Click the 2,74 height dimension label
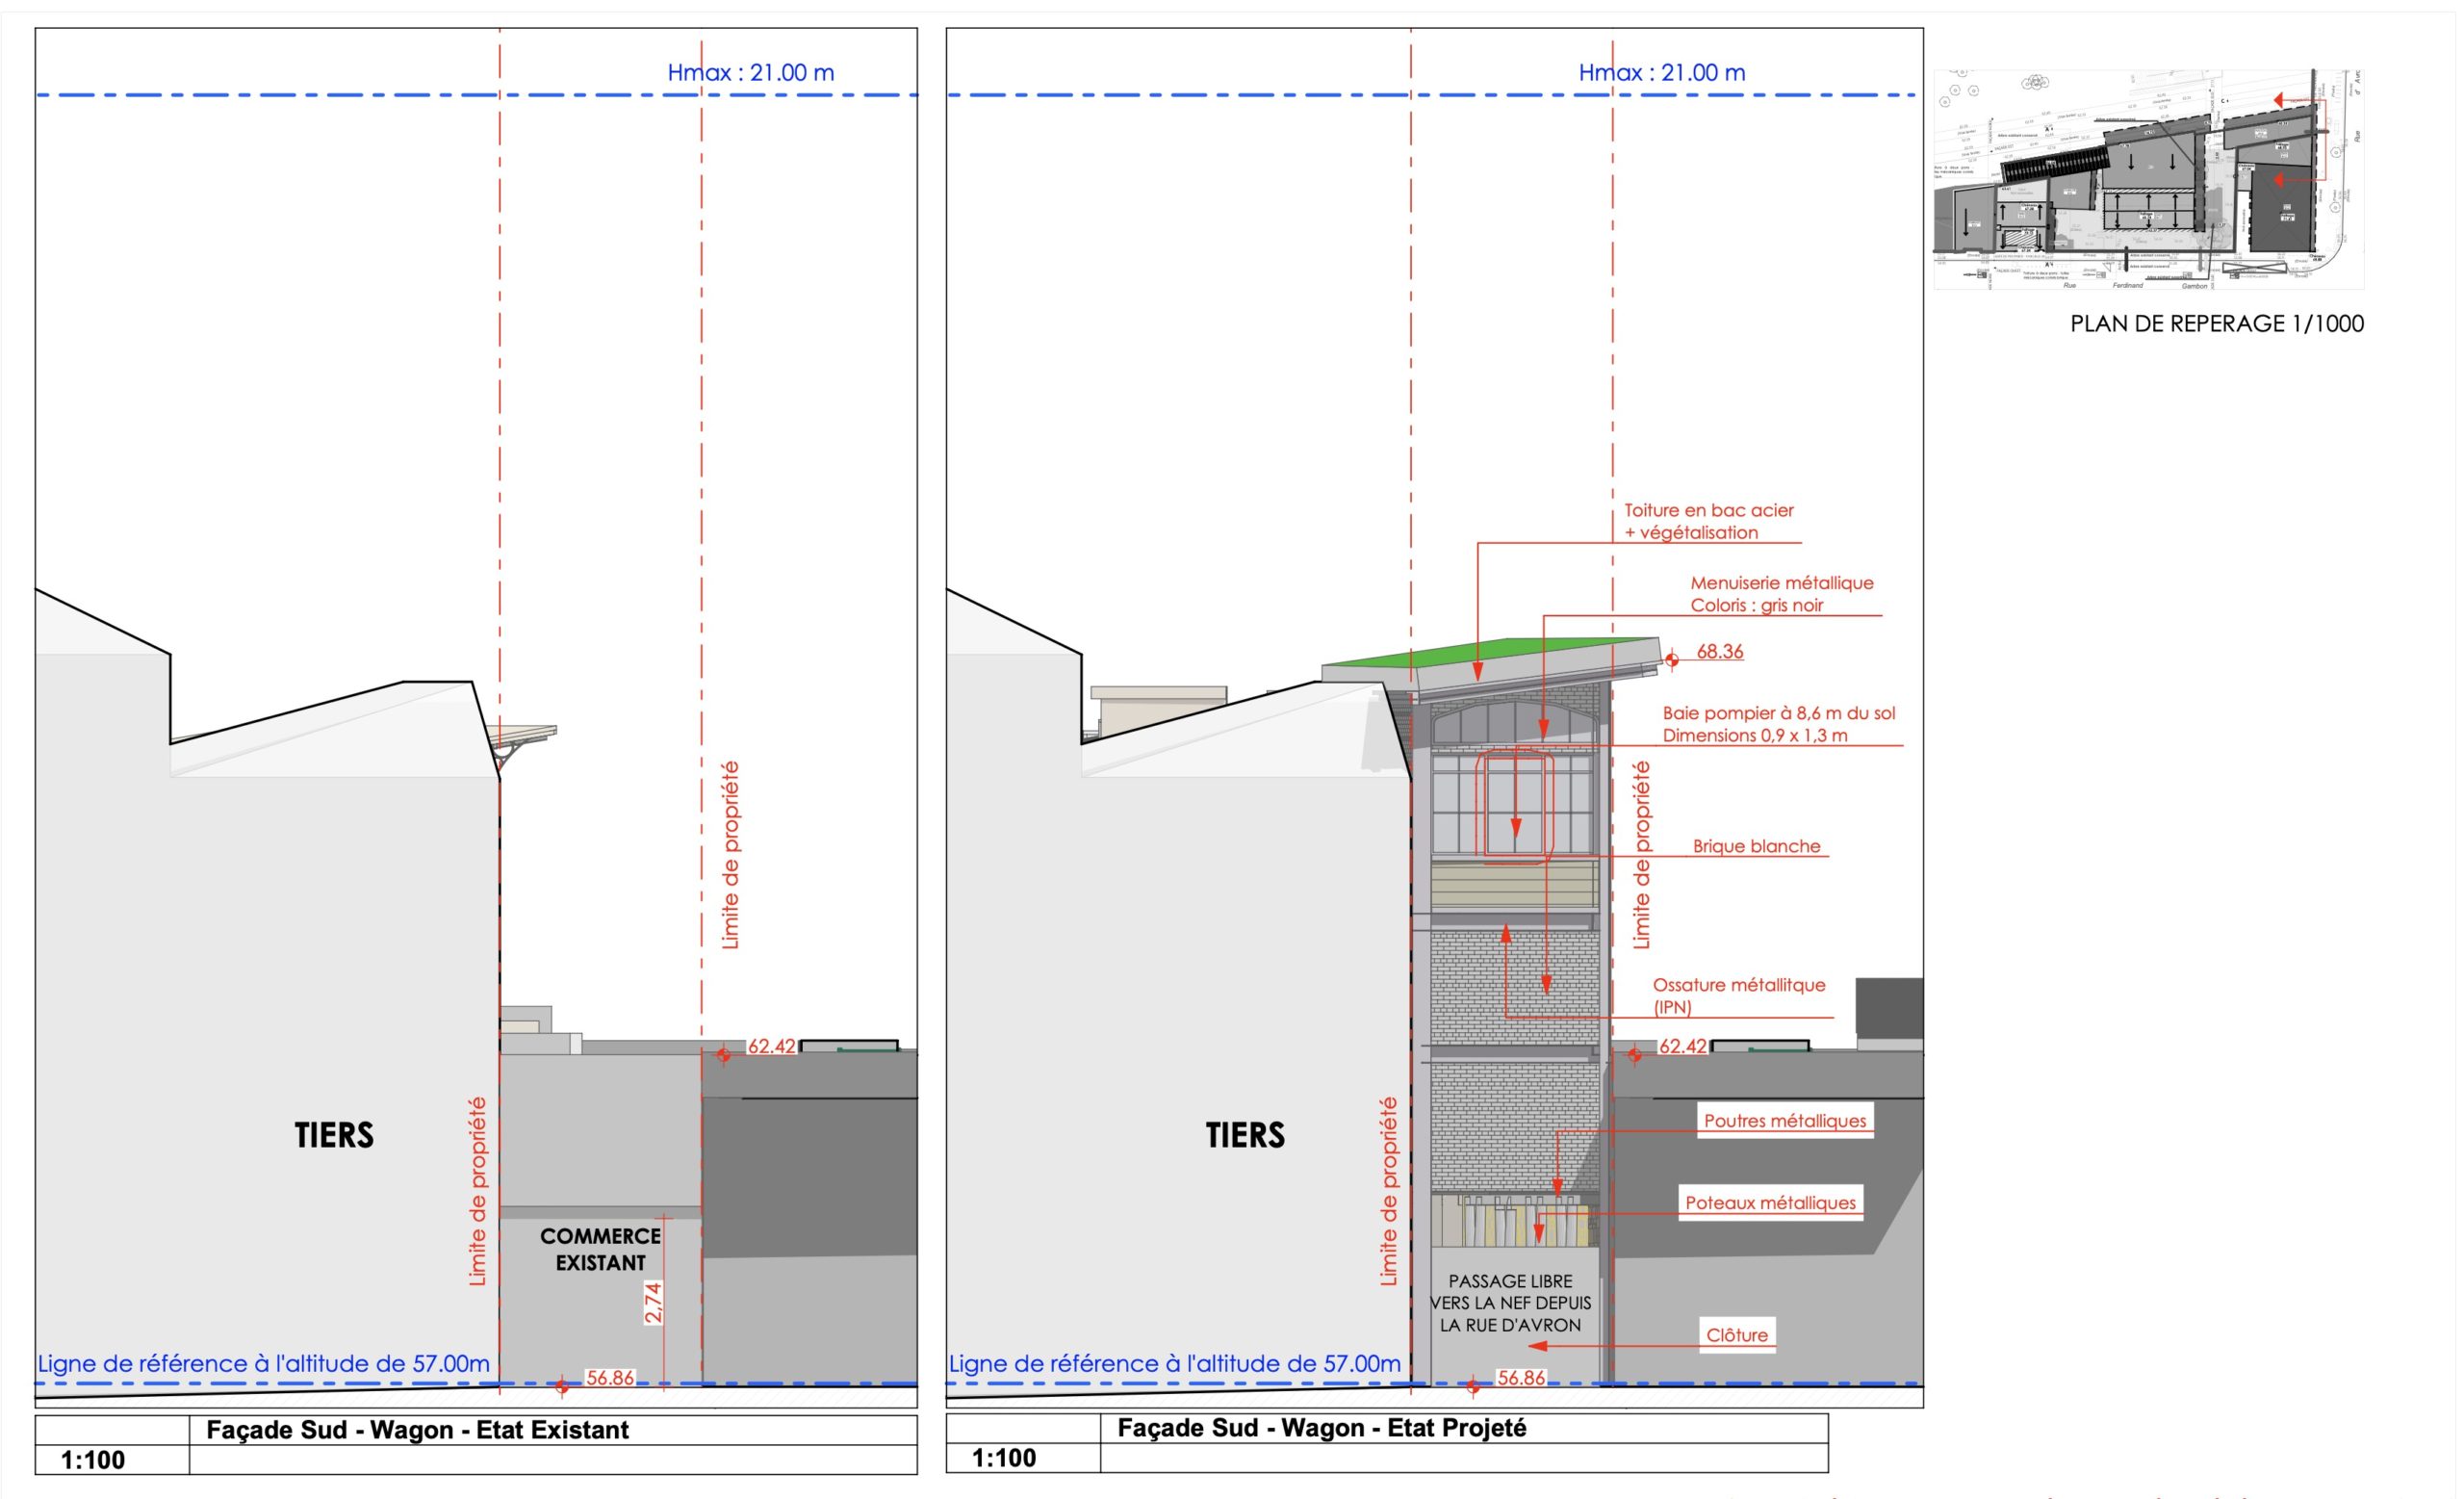This screenshot has height=1499, width=2464. coord(653,1302)
